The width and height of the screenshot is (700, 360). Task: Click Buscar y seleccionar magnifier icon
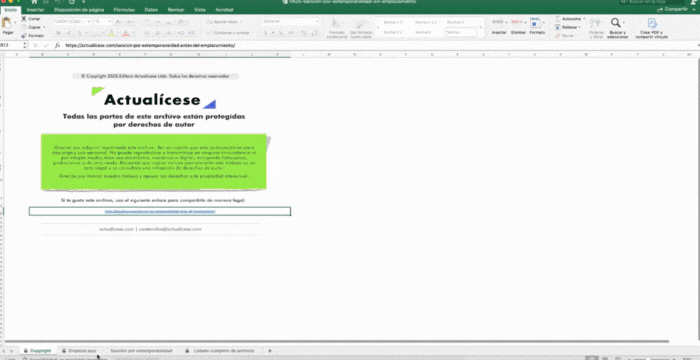616,23
